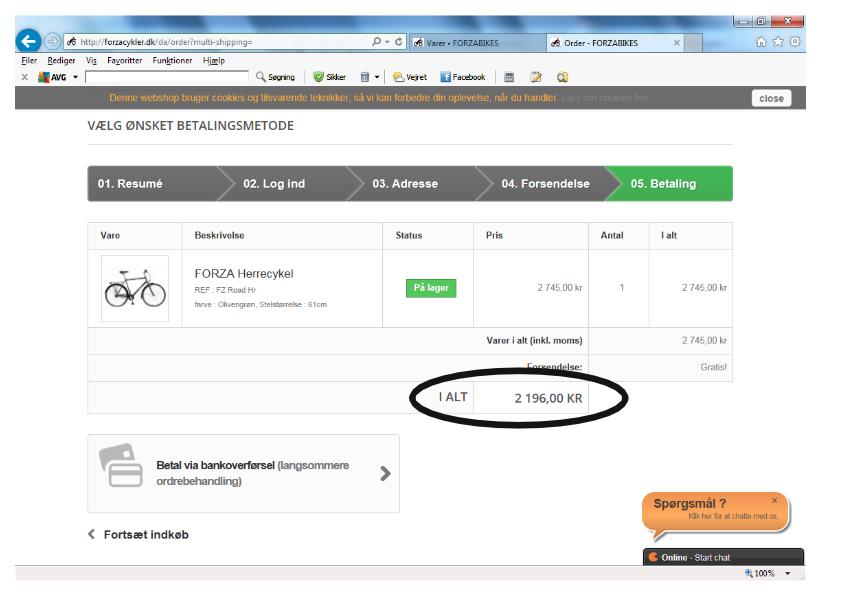Click the Gratis! shipping value
Viewport: 842px width, 595px height.
(x=713, y=367)
